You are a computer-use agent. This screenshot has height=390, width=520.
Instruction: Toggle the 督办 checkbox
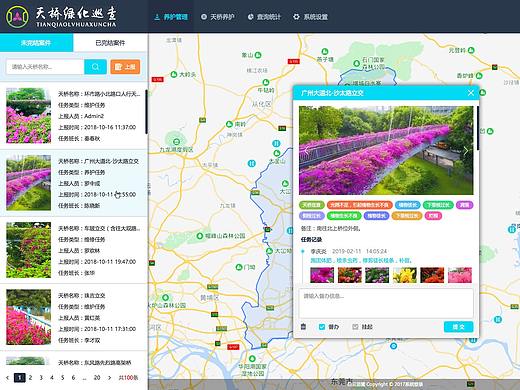322,327
